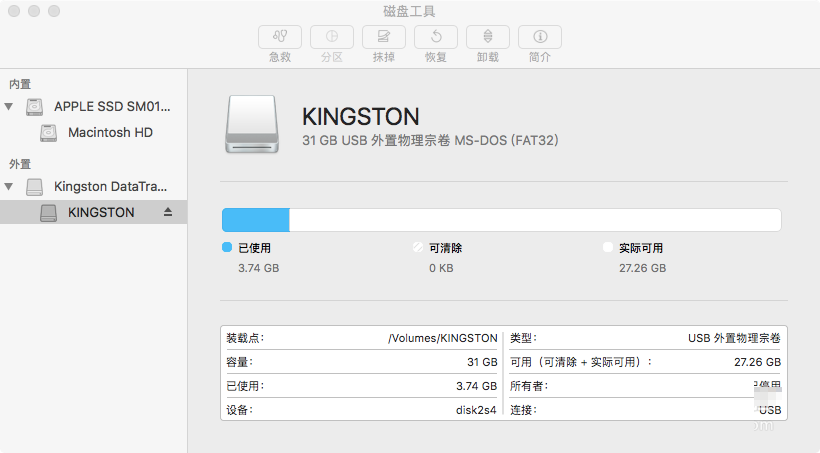This screenshot has height=453, width=820.
Task: Click the 装载点 label
Action: (245, 338)
